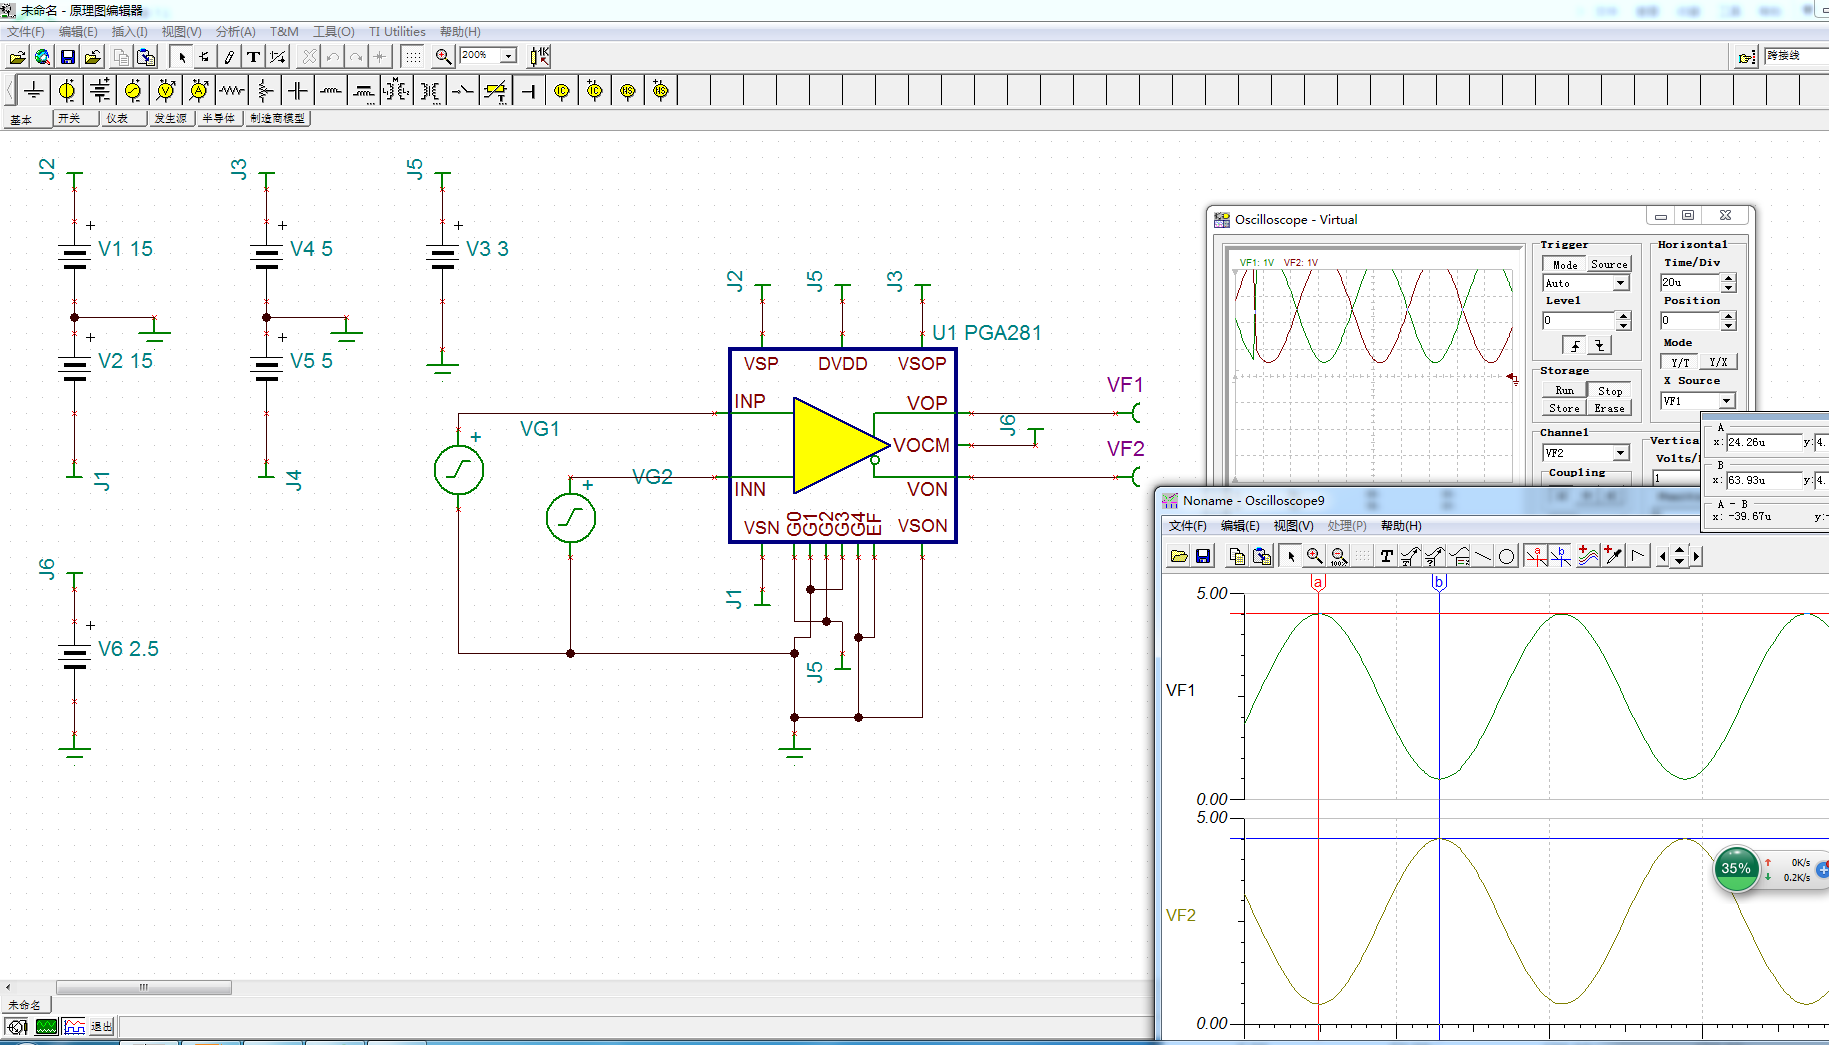This screenshot has width=1829, height=1045.
Task: Select the text tool in schematic toolbar
Action: coord(253,57)
